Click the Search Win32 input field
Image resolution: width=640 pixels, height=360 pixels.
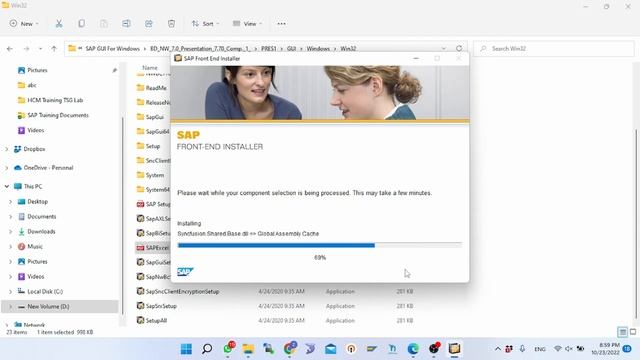point(554,49)
